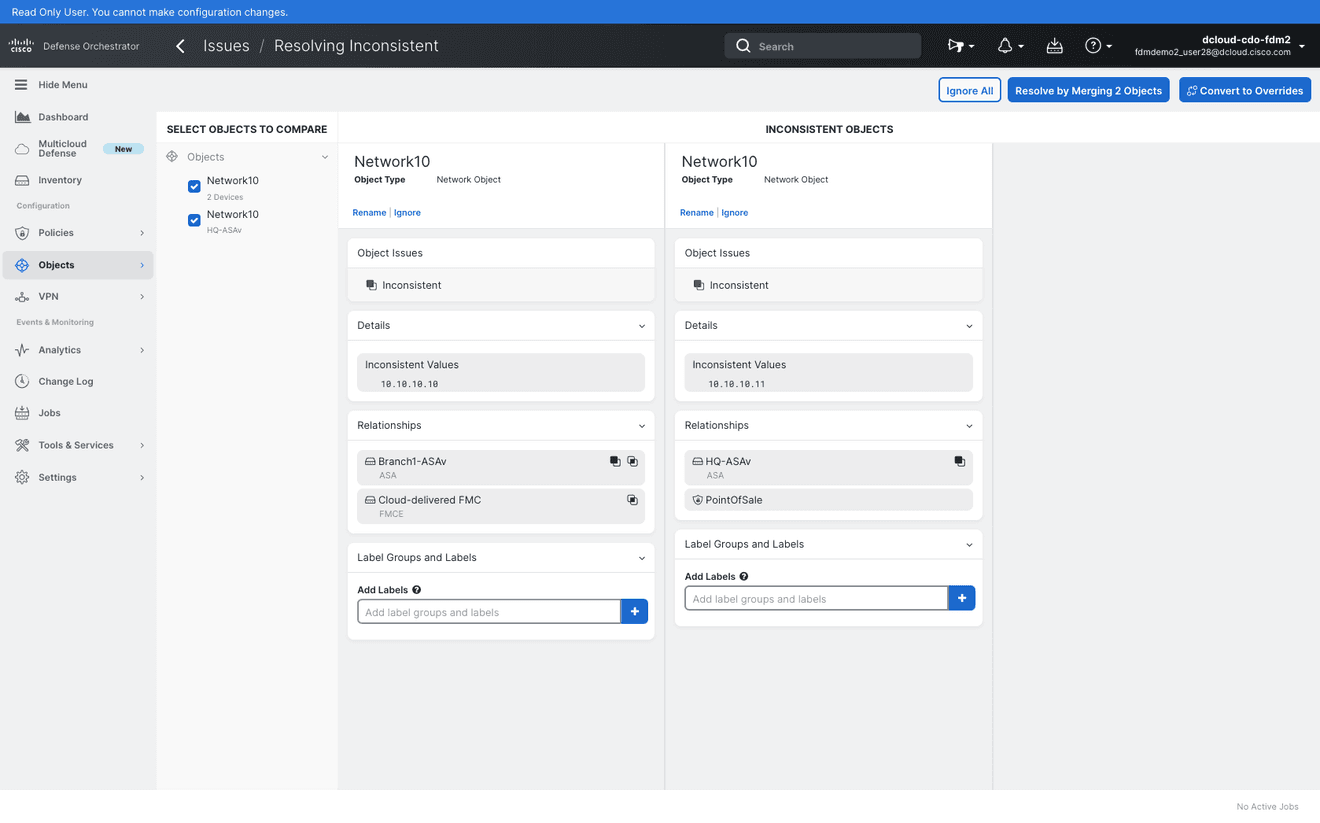Click Resolve by Merging 2 Objects

1088,90
